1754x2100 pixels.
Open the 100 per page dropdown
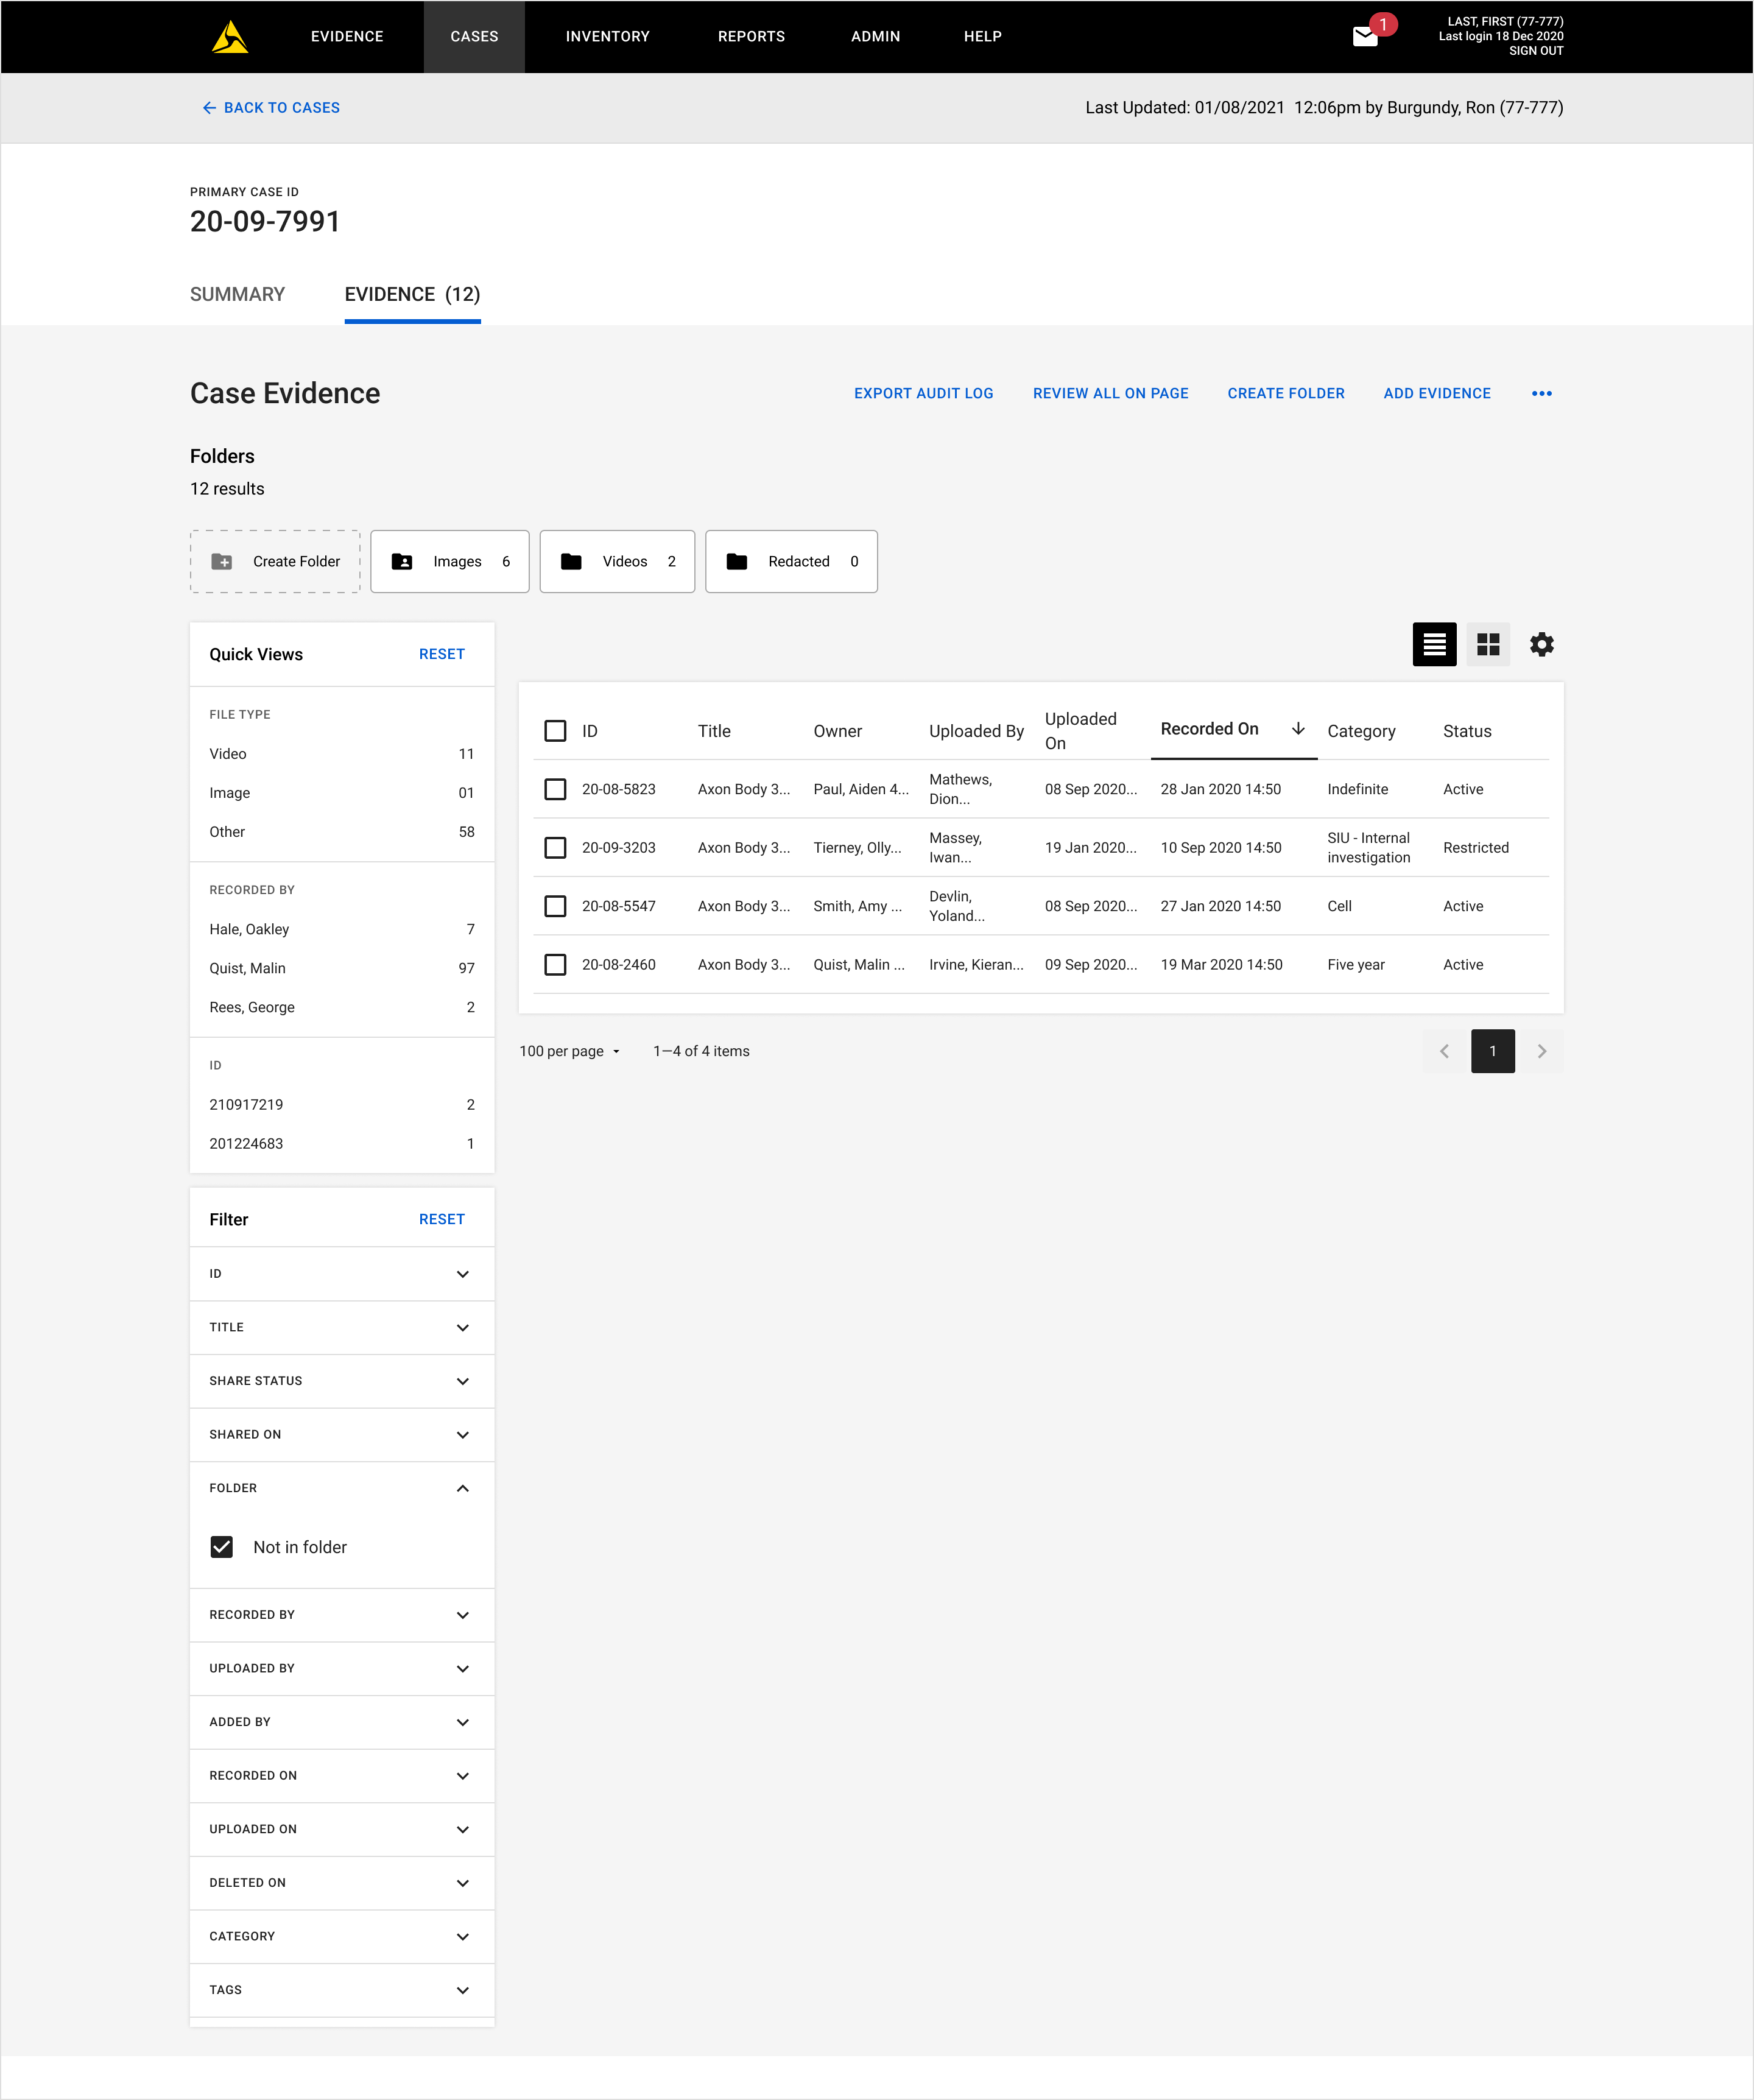coord(570,1051)
